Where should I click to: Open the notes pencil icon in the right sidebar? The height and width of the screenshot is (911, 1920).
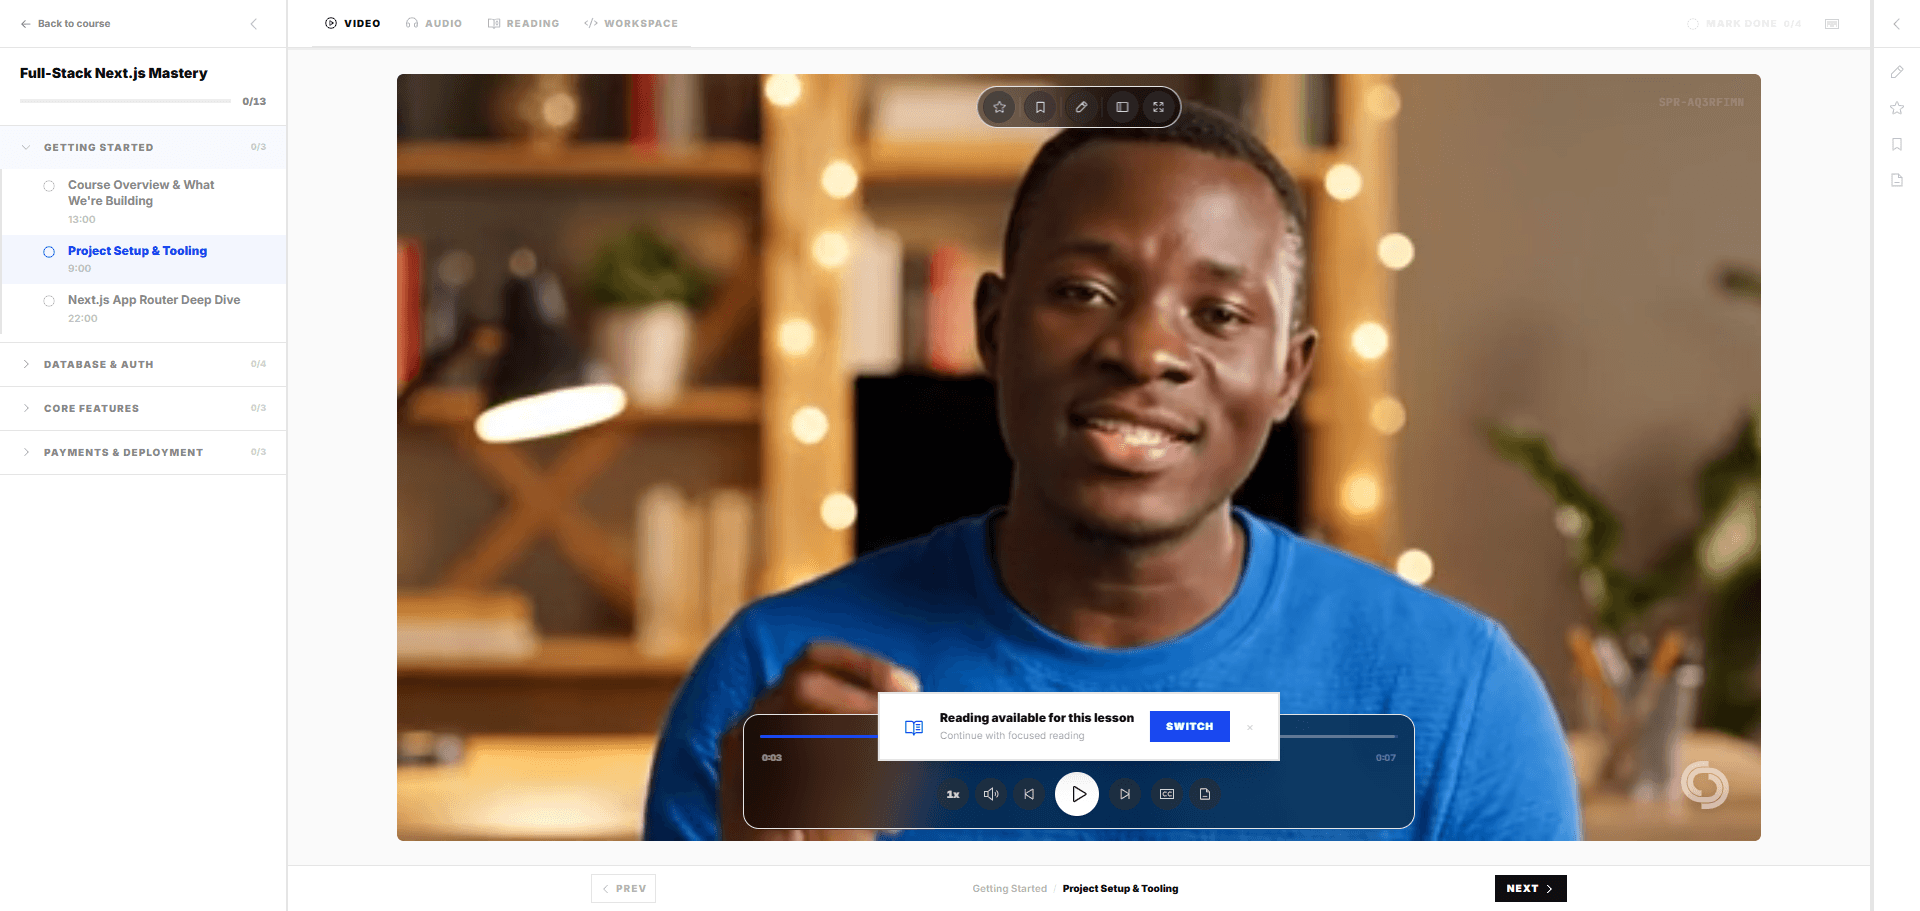[1897, 72]
